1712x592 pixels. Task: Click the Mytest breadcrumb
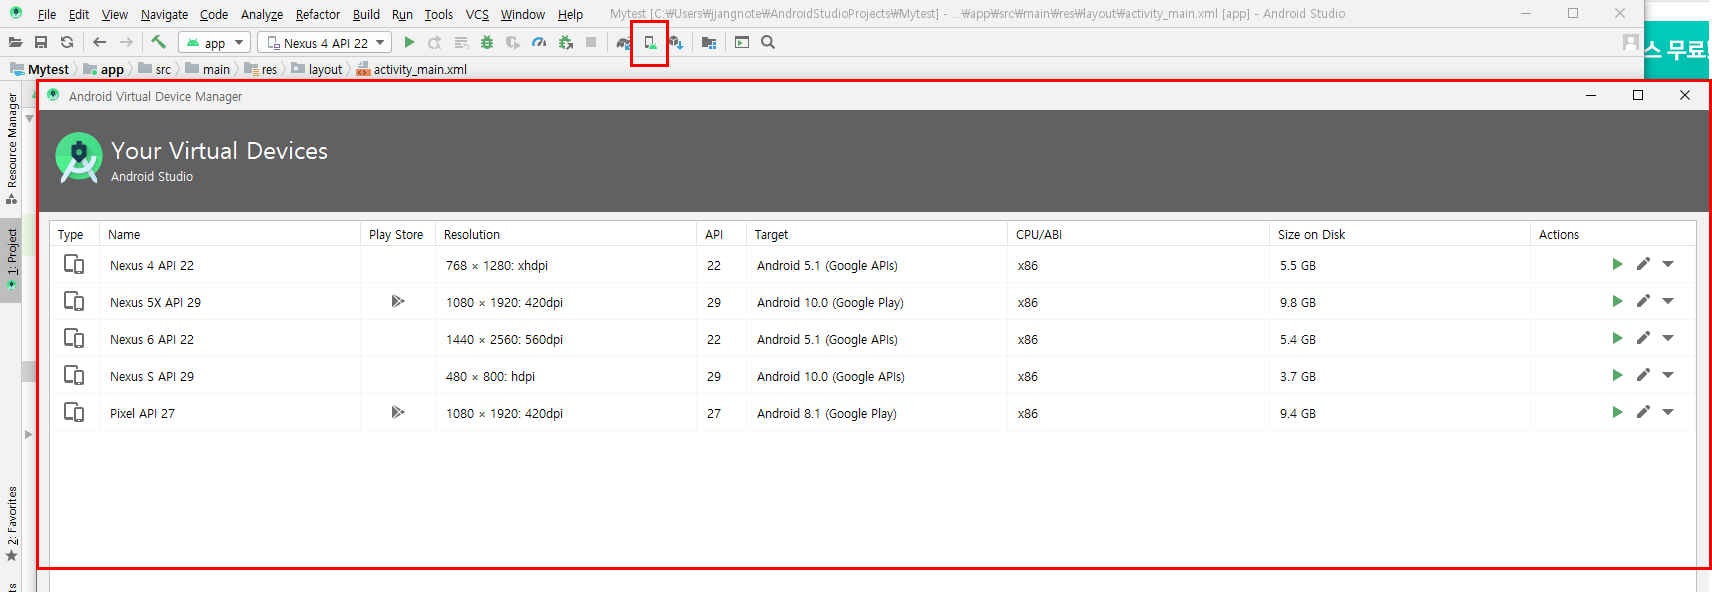point(40,69)
